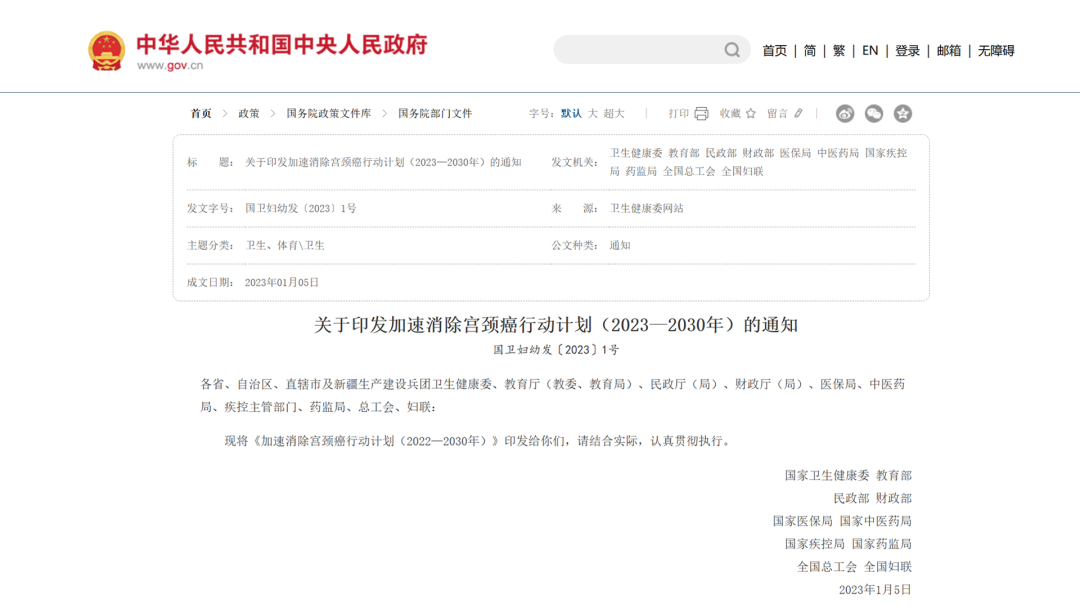Open the EN English version
Screen dimensions: 1080x608
click(870, 51)
